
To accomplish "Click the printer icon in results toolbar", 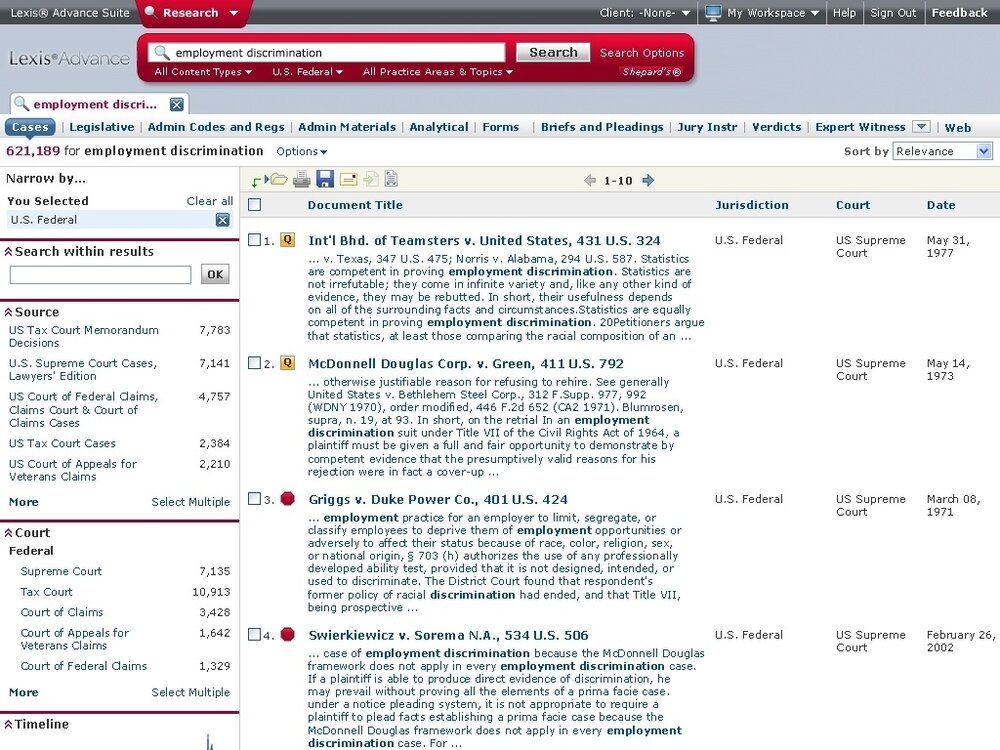I will pos(302,180).
